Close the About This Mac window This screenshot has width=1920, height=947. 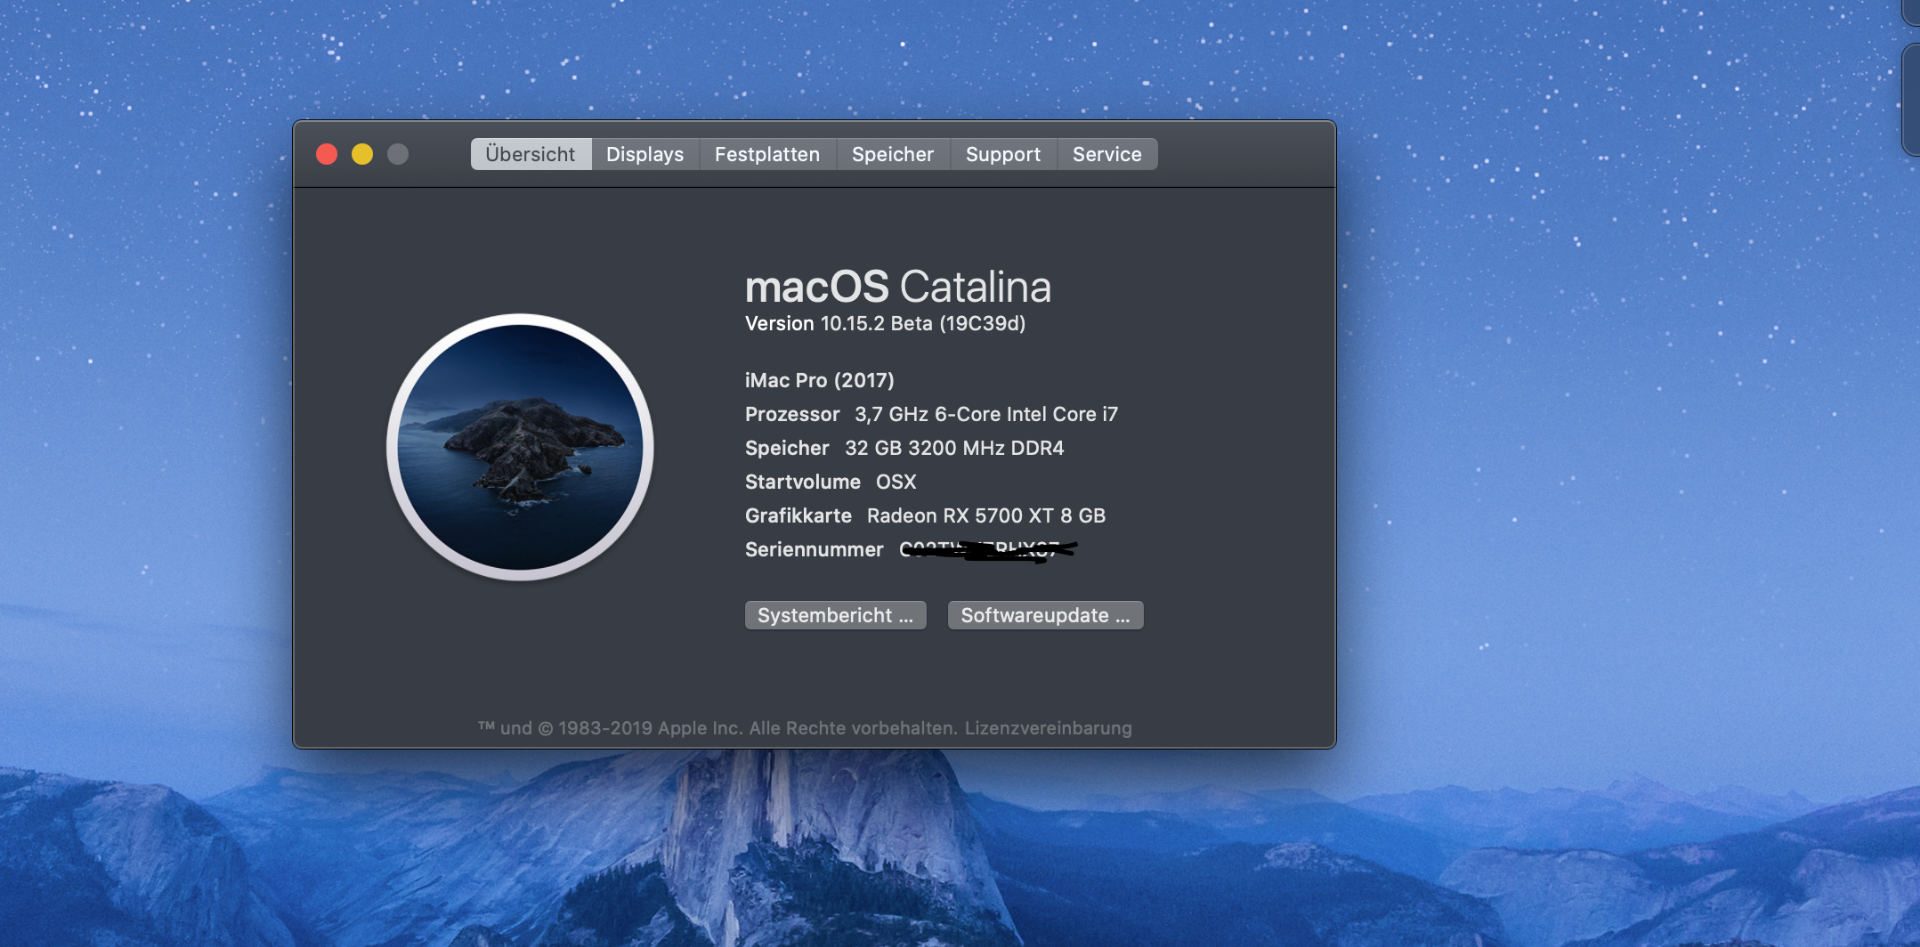pos(327,154)
